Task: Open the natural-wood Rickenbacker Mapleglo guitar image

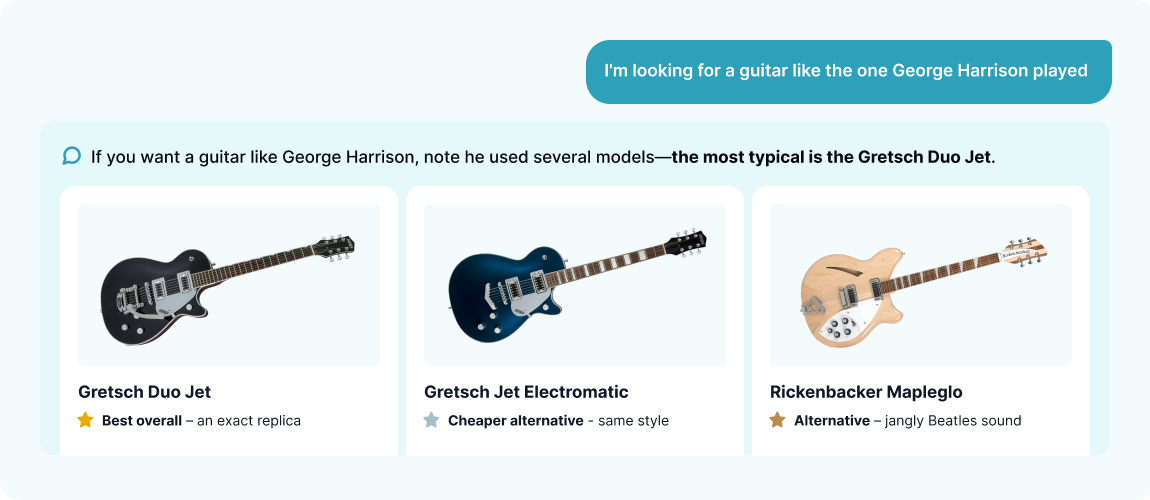Action: pos(921,285)
